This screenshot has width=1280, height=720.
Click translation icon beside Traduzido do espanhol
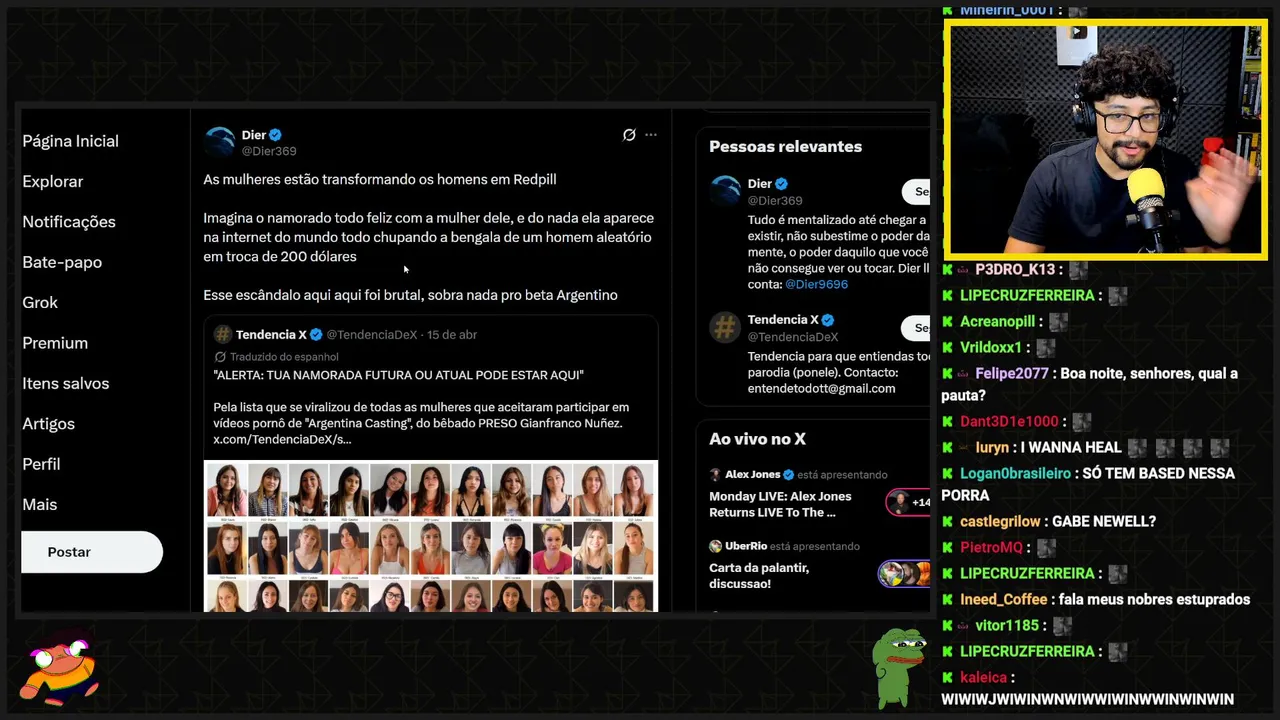(220, 357)
